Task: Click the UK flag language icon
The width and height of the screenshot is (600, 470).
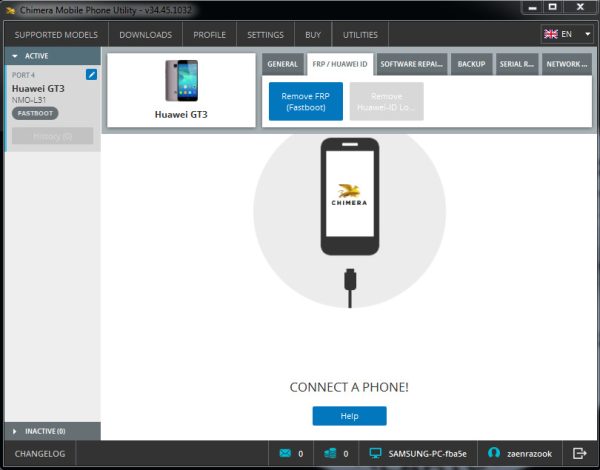Action: click(551, 34)
